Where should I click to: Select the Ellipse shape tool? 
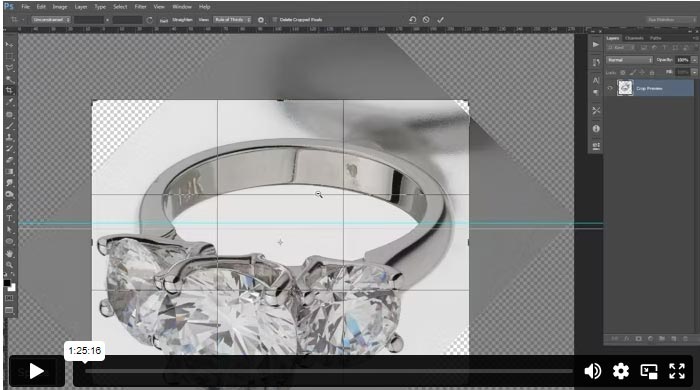[9, 241]
